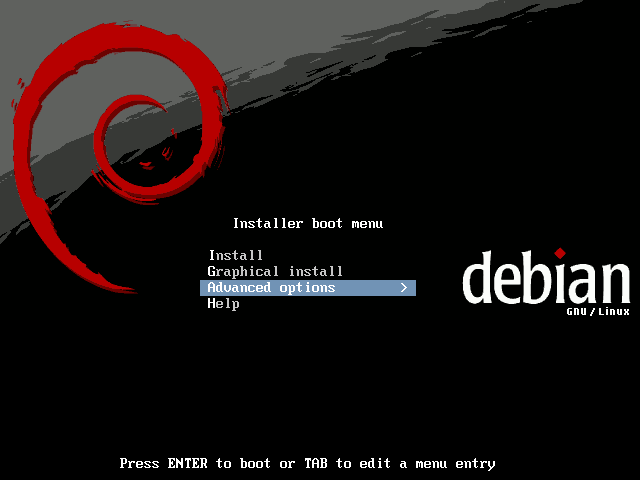The image size is (640, 480).
Task: Expand Advanced options using its arrow
Action: [403, 288]
